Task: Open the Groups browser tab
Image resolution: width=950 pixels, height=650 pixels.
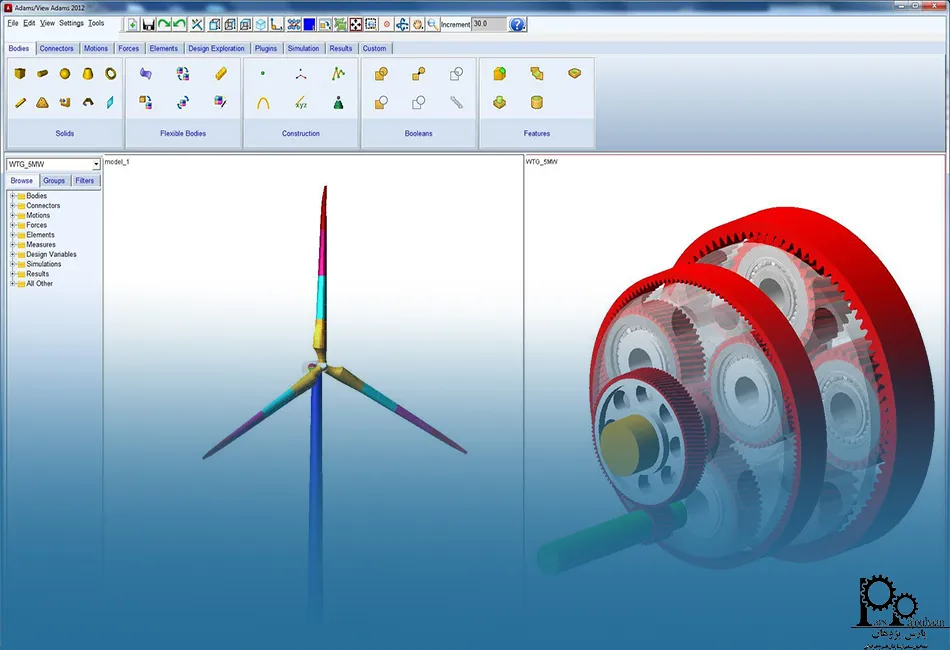Action: pyautogui.click(x=54, y=181)
